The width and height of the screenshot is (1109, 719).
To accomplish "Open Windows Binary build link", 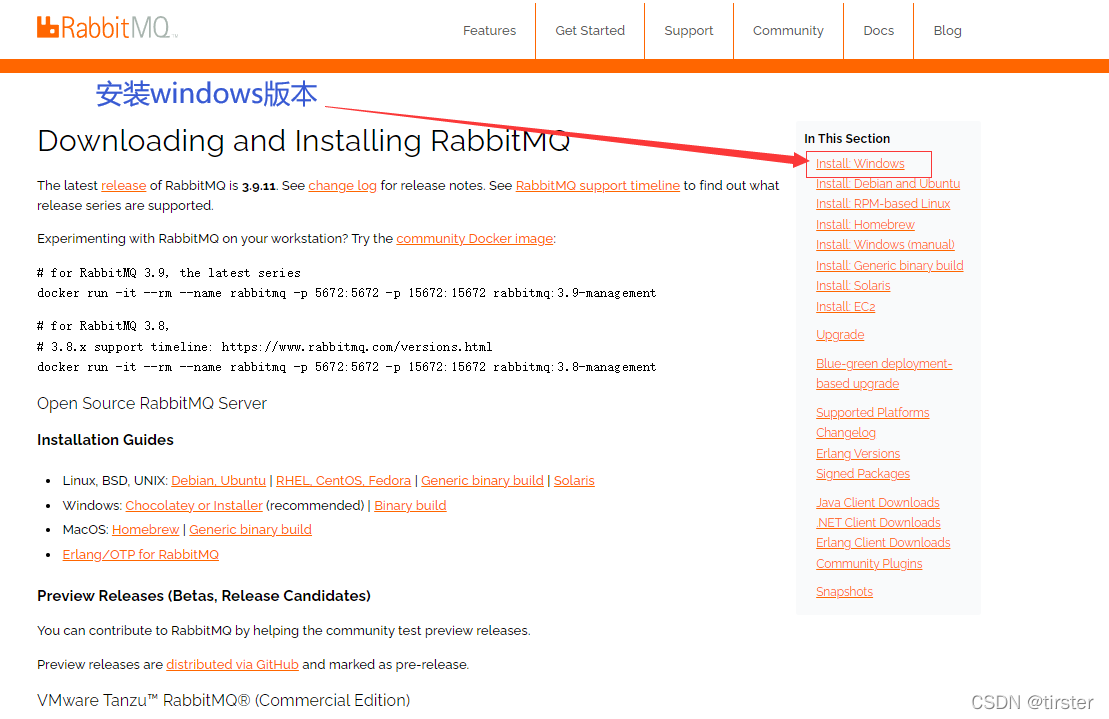I will [x=410, y=505].
